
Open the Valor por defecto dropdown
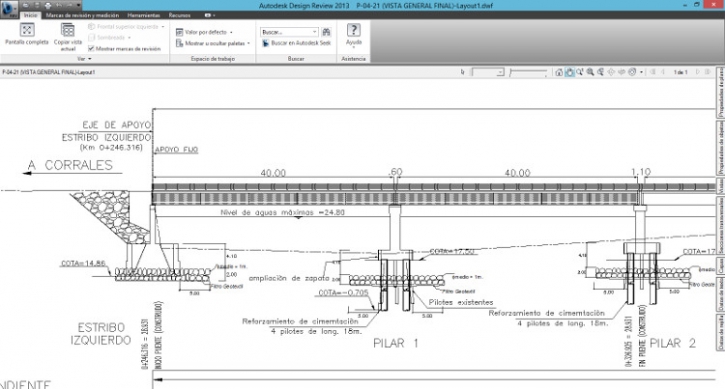pos(204,32)
